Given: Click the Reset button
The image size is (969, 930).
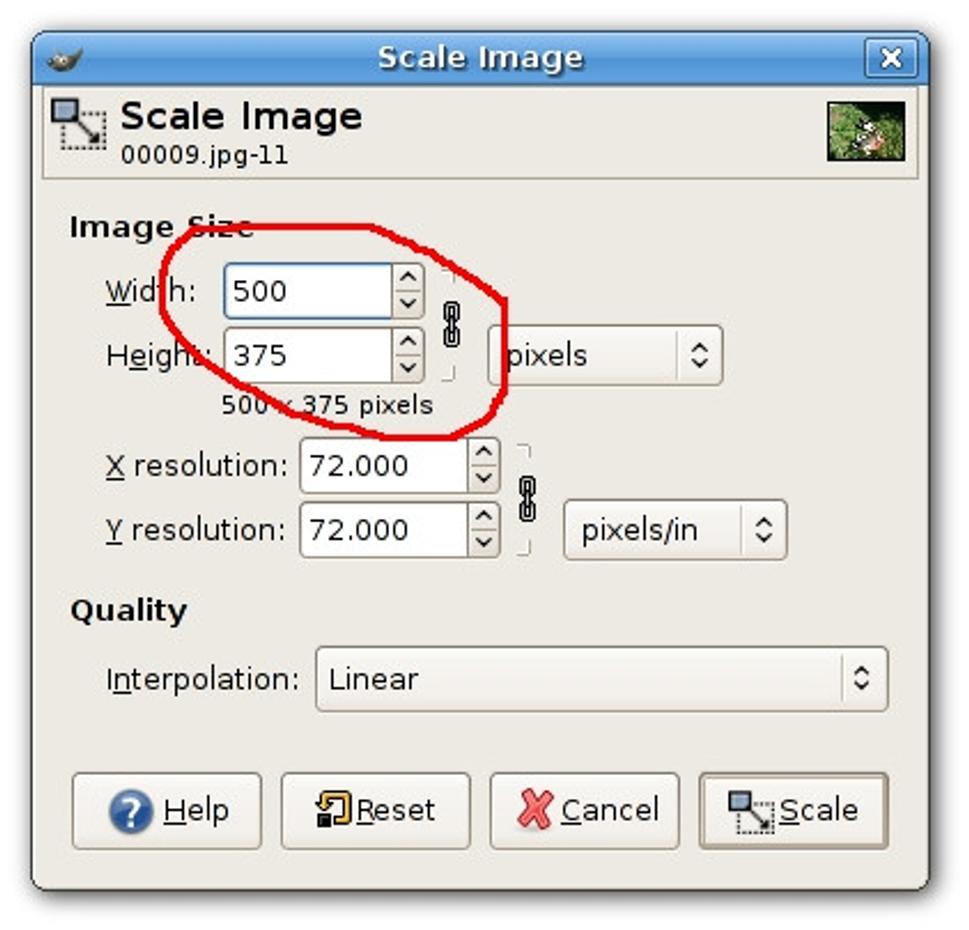Looking at the screenshot, I should click(376, 811).
